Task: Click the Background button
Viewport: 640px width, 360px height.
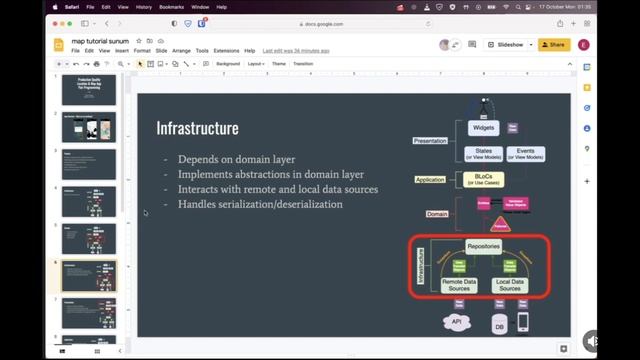Action: (228, 64)
